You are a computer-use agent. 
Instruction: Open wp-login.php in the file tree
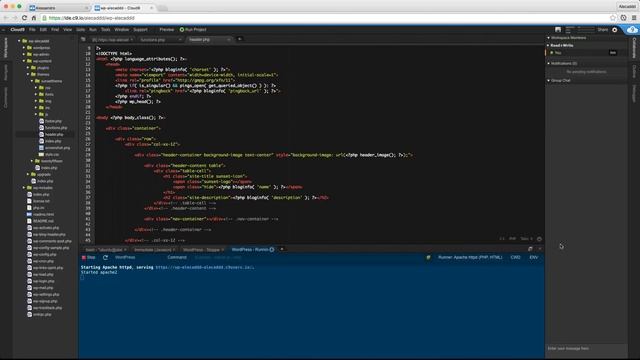pos(43,281)
